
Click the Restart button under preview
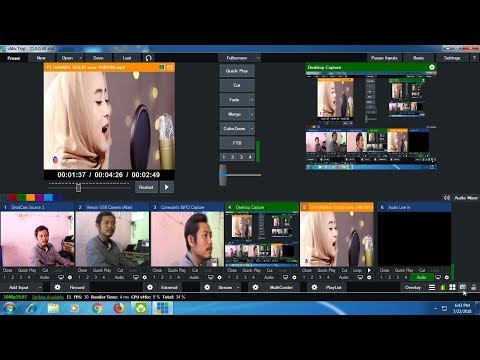[x=146, y=187]
